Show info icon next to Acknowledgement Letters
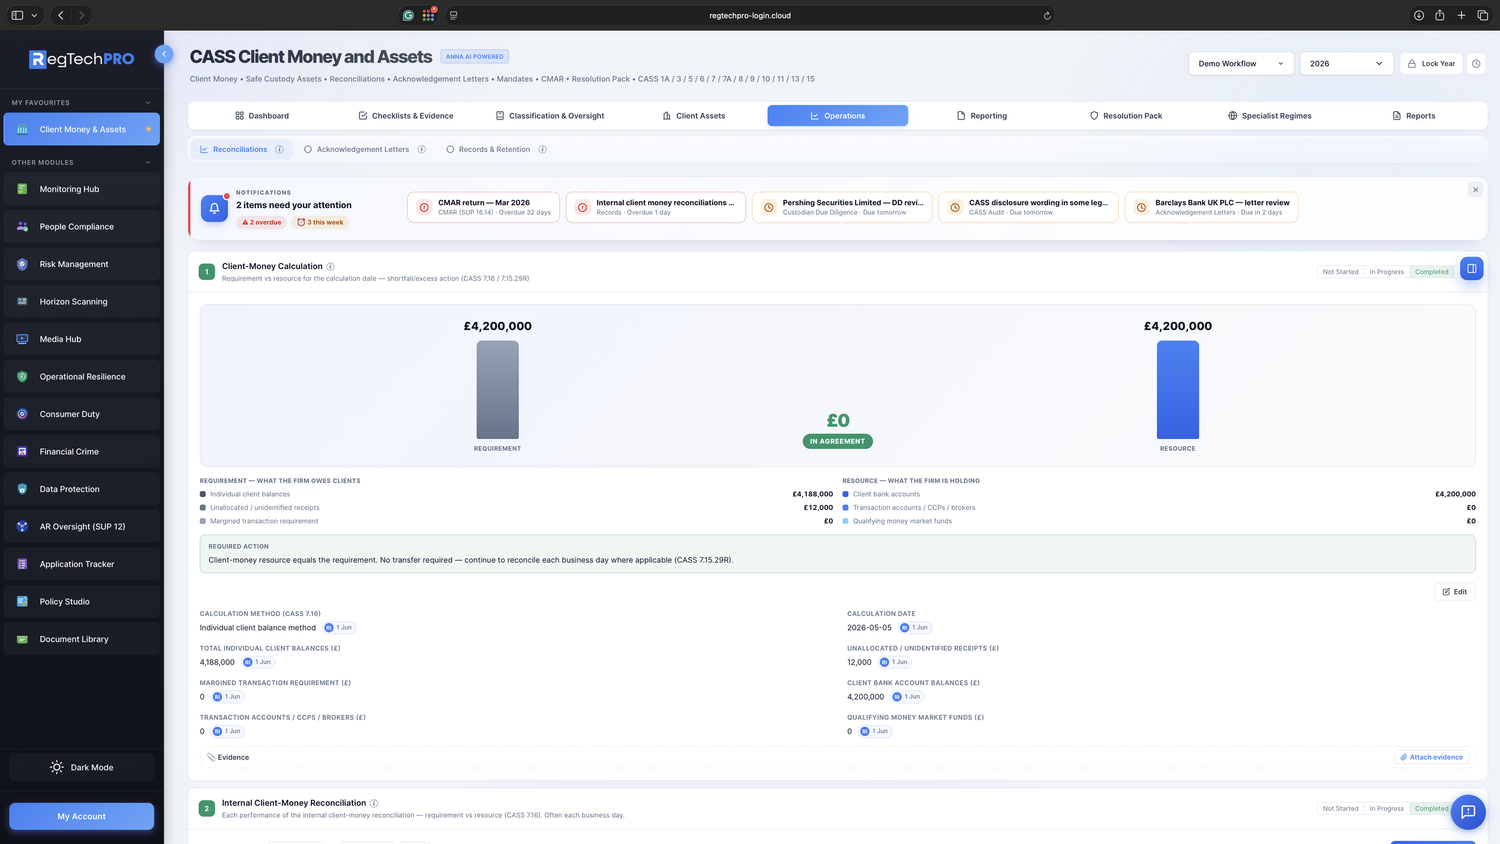Image resolution: width=1500 pixels, height=844 pixels. click(422, 149)
